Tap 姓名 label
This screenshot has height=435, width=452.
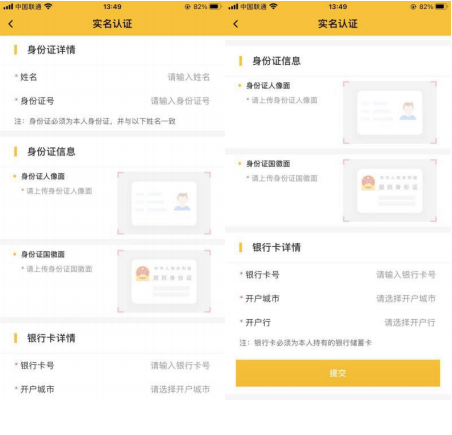29,77
